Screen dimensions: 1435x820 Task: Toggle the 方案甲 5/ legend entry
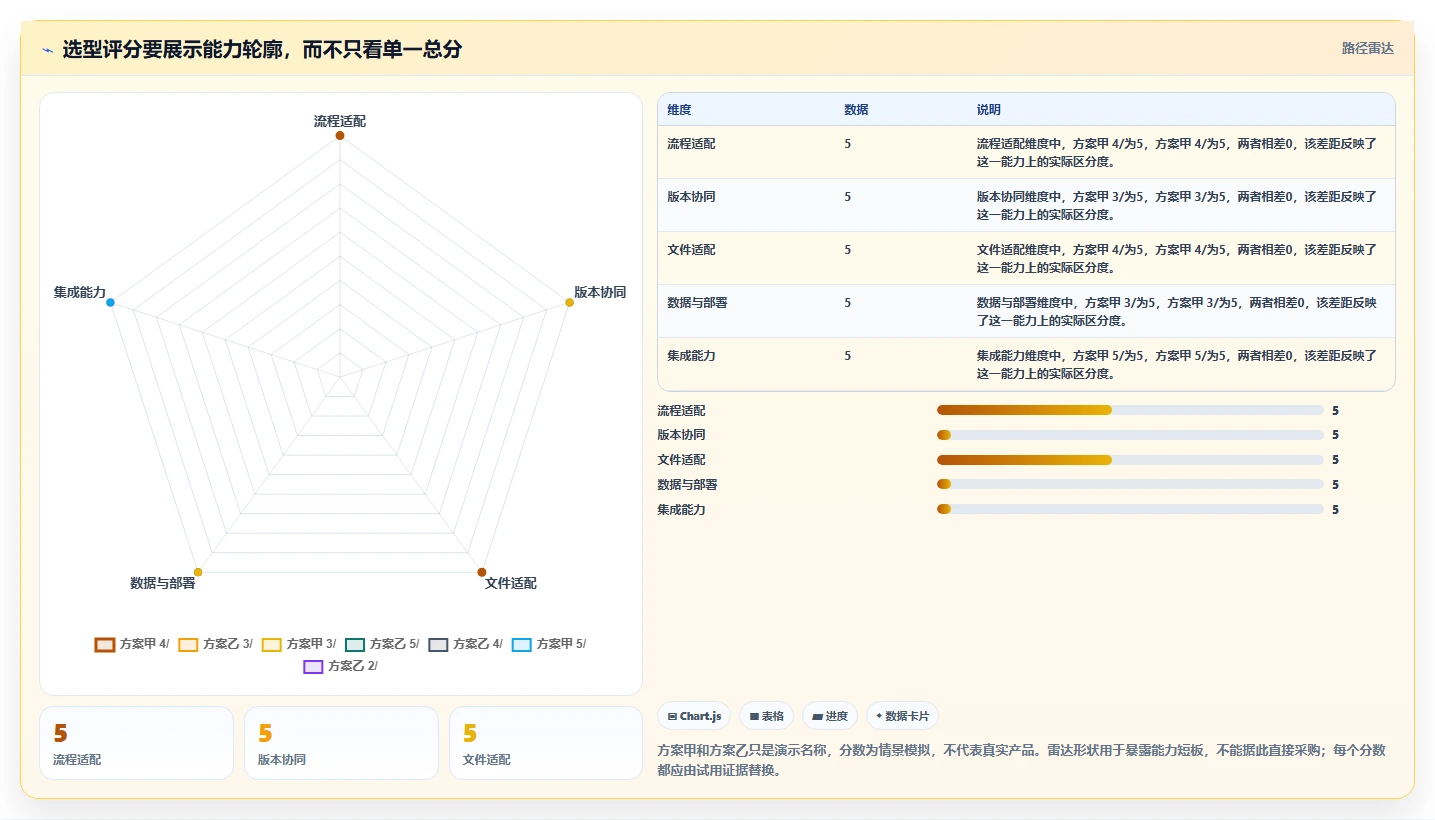(x=549, y=644)
